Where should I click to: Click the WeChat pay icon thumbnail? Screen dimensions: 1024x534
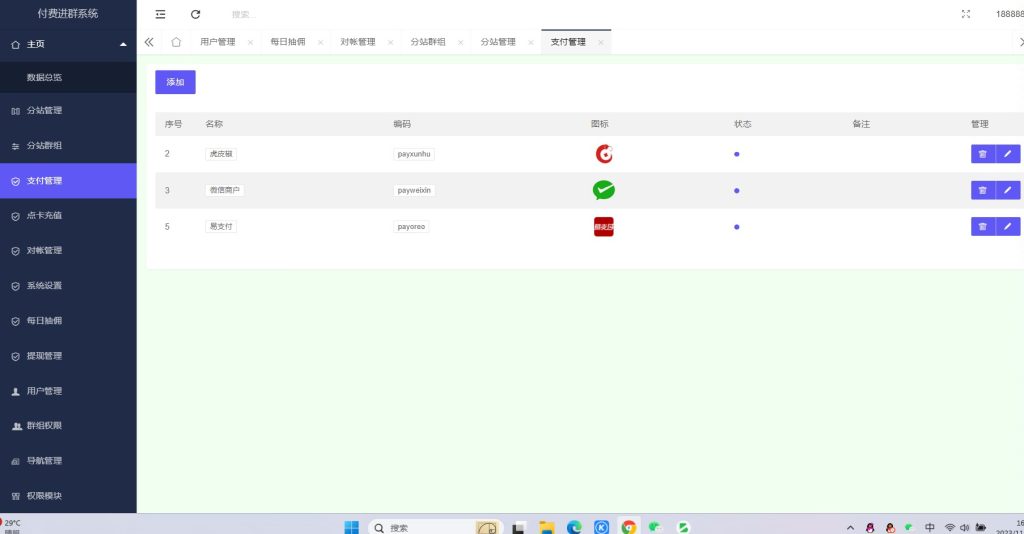click(603, 190)
